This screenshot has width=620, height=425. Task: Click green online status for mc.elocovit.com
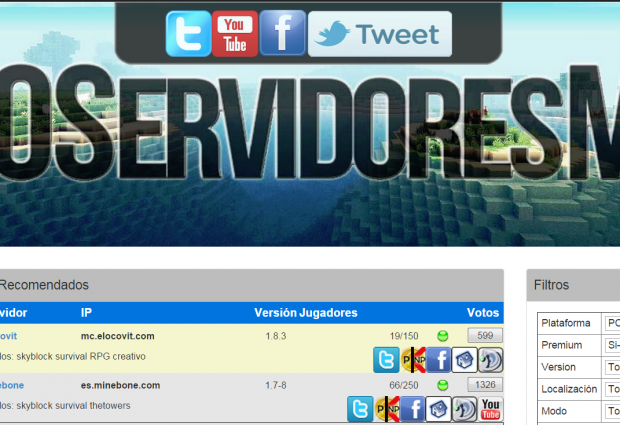(443, 336)
